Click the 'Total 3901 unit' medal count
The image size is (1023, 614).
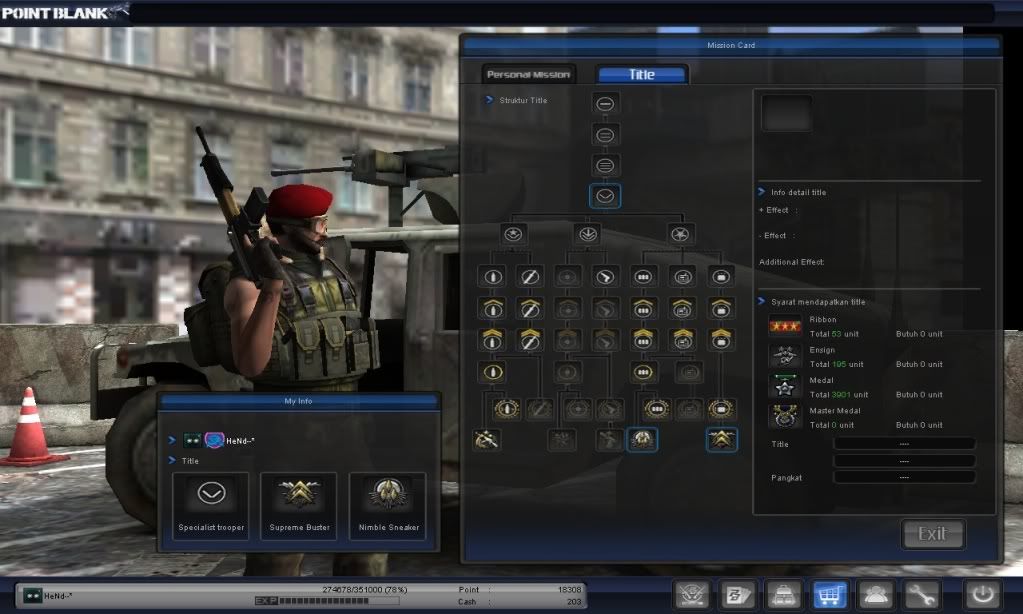(839, 395)
